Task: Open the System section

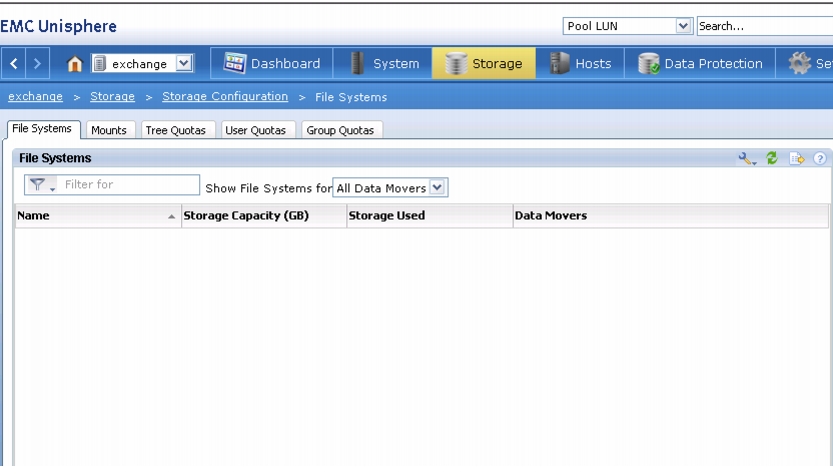Action: [x=382, y=63]
